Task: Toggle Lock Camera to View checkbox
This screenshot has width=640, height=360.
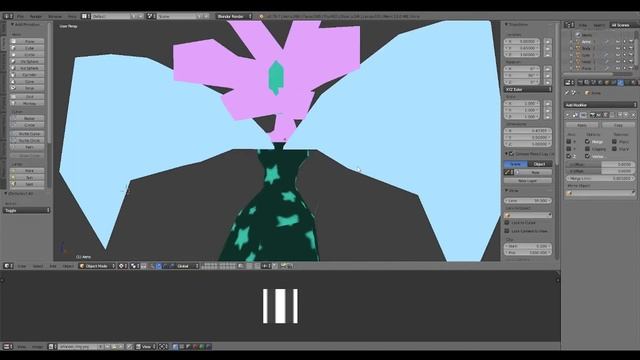Action: click(507, 231)
